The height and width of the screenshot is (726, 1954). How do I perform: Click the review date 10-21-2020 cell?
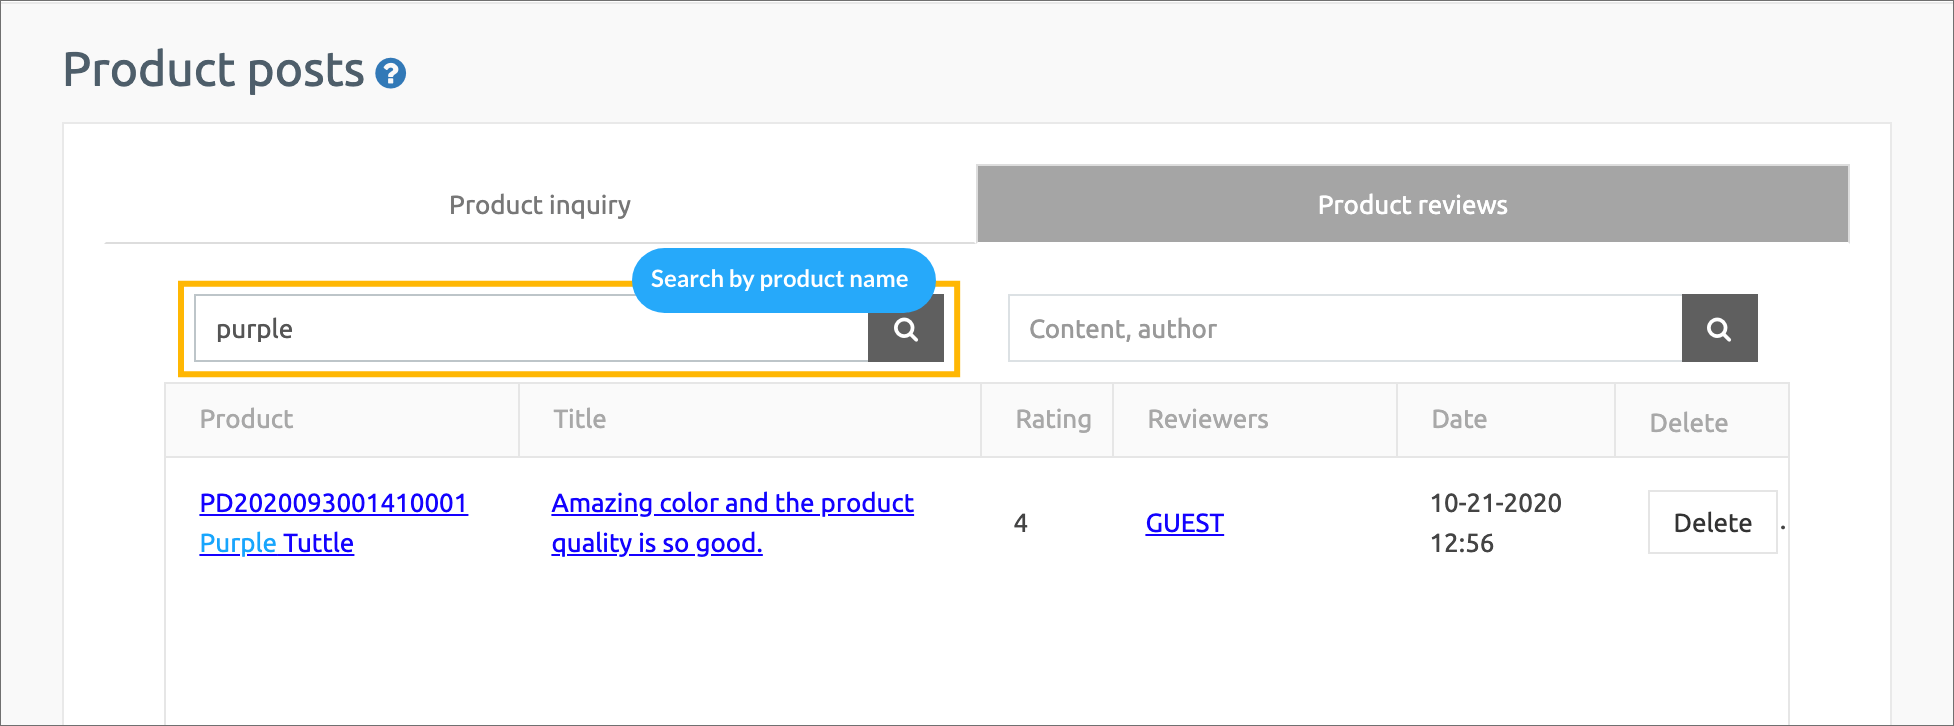[1495, 523]
